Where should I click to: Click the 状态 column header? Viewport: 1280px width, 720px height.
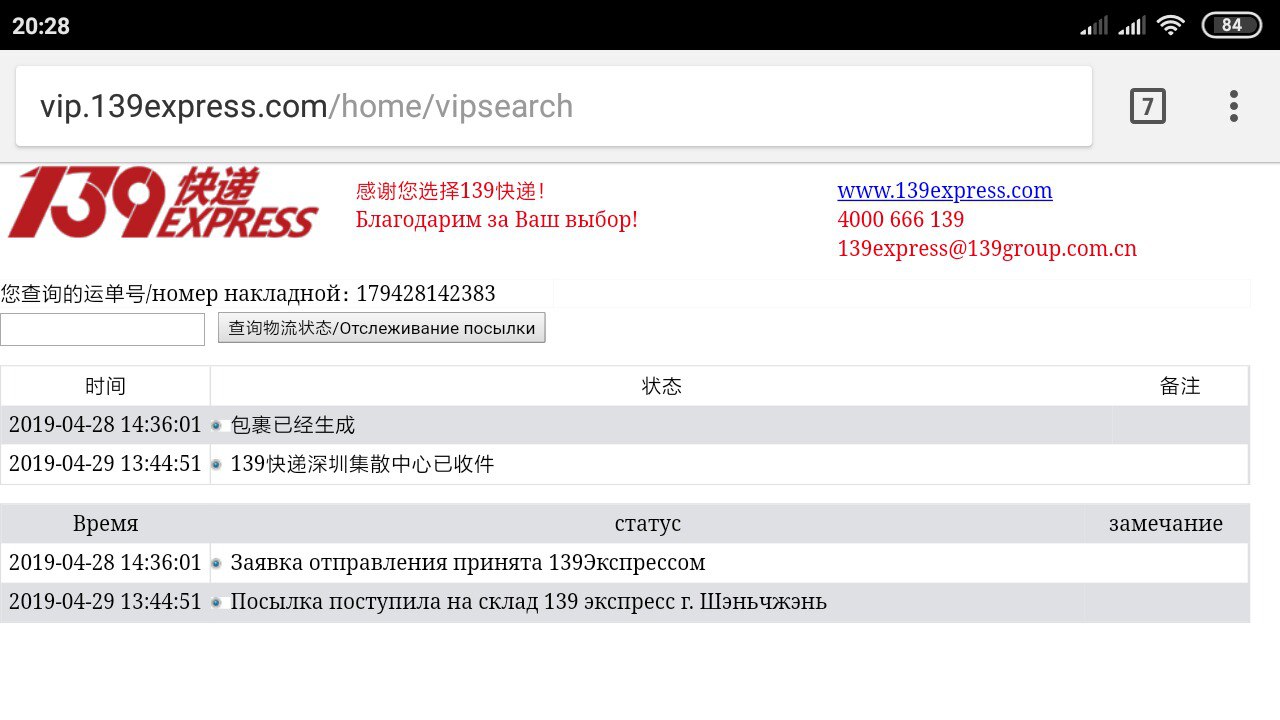pos(661,386)
